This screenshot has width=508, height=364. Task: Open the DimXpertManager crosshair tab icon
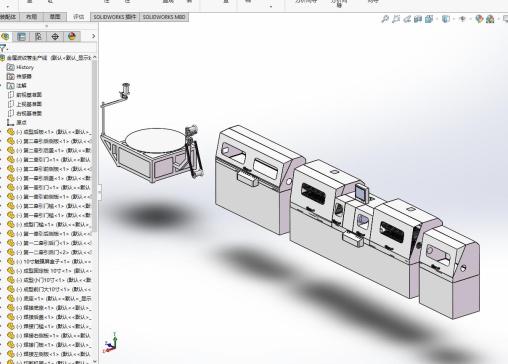click(55, 36)
